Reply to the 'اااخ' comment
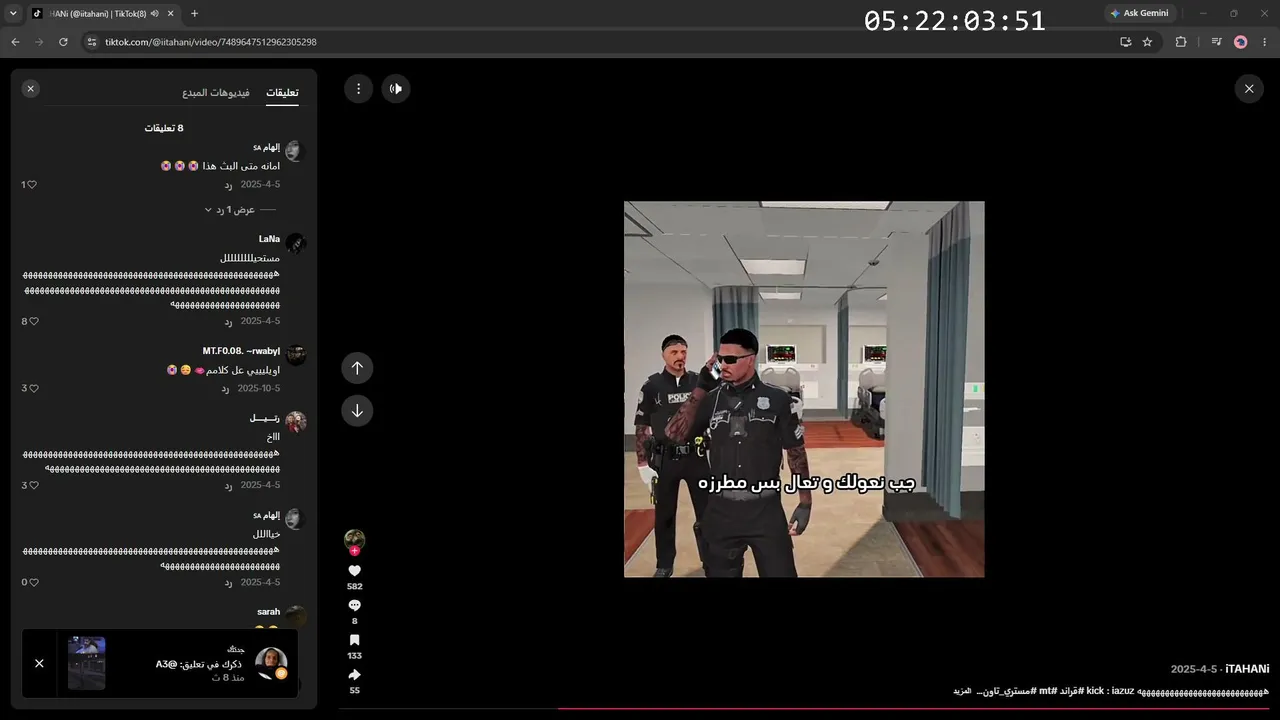Image resolution: width=1280 pixels, height=720 pixels. pos(228,486)
